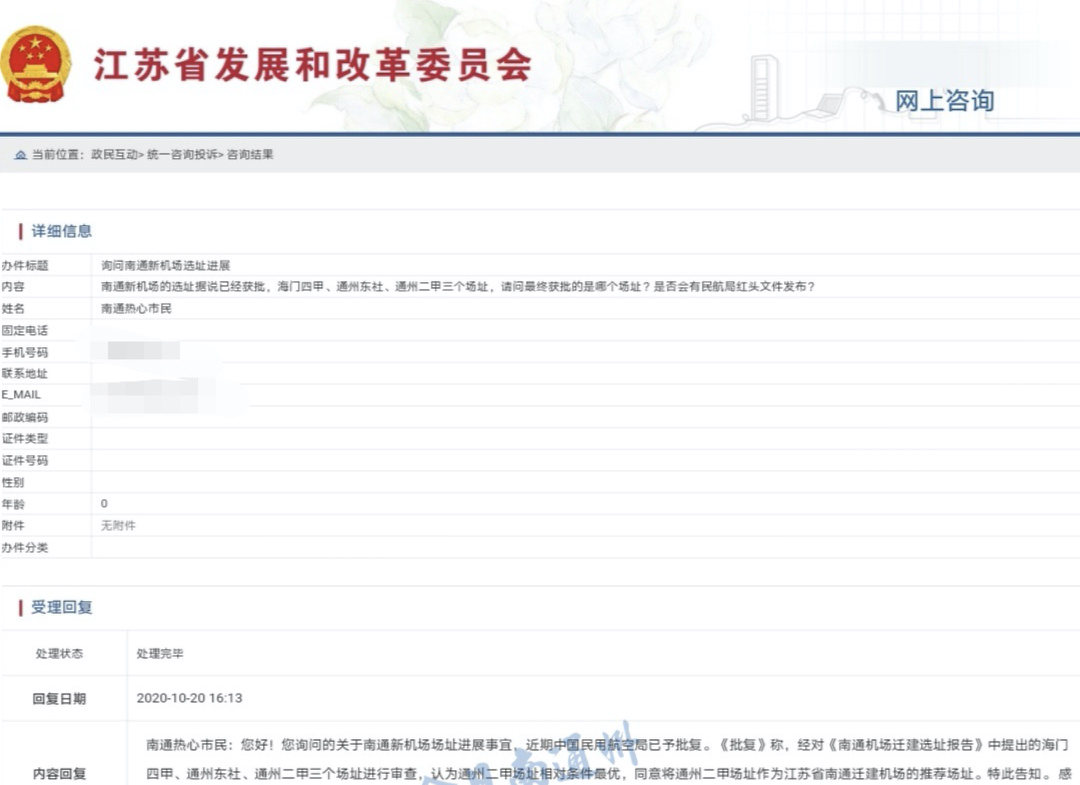Click the 无附件 attachment value

[x=118, y=525]
